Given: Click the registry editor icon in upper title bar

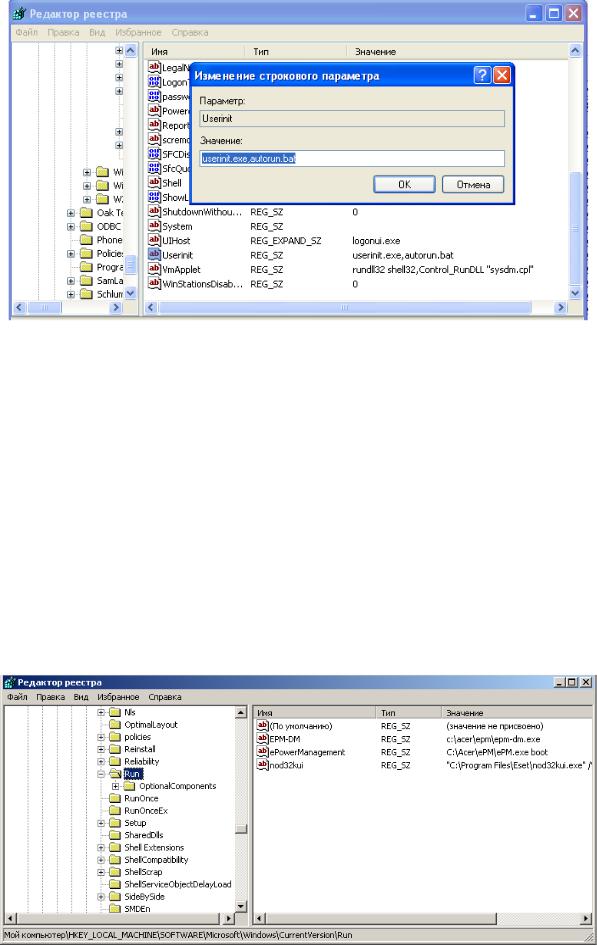Looking at the screenshot, I should (19, 13).
